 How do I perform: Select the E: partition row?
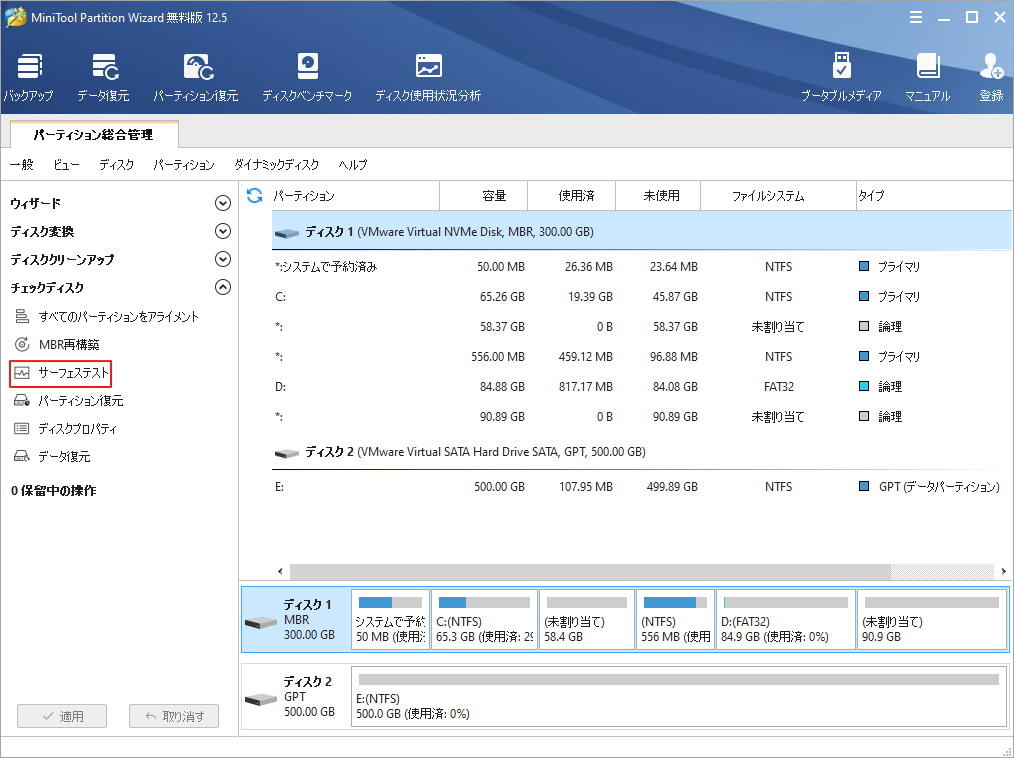(x=642, y=486)
